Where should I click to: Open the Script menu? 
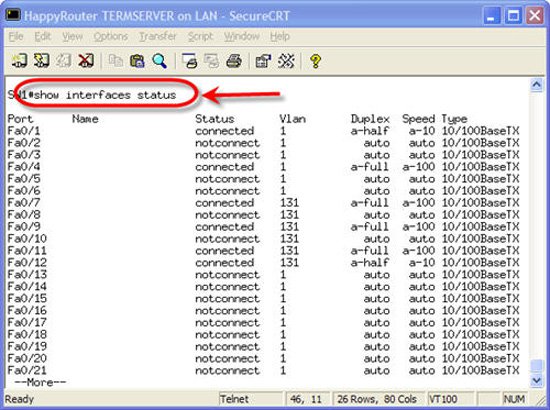pos(200,36)
